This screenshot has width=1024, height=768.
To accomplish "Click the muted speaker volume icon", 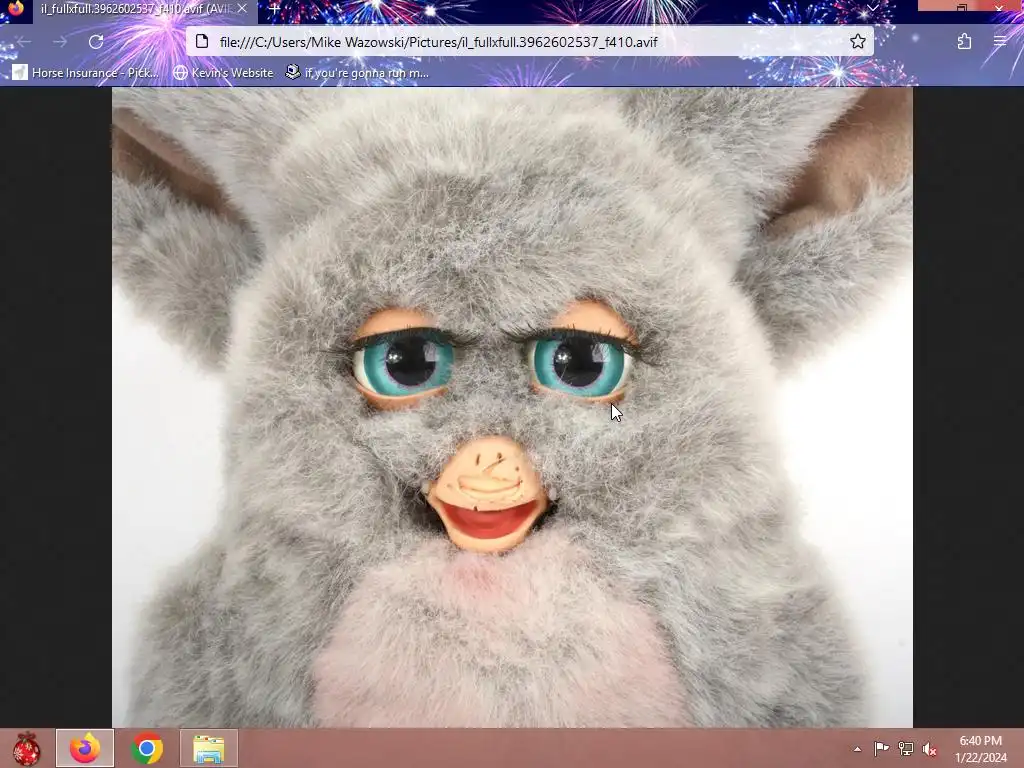I will (929, 749).
